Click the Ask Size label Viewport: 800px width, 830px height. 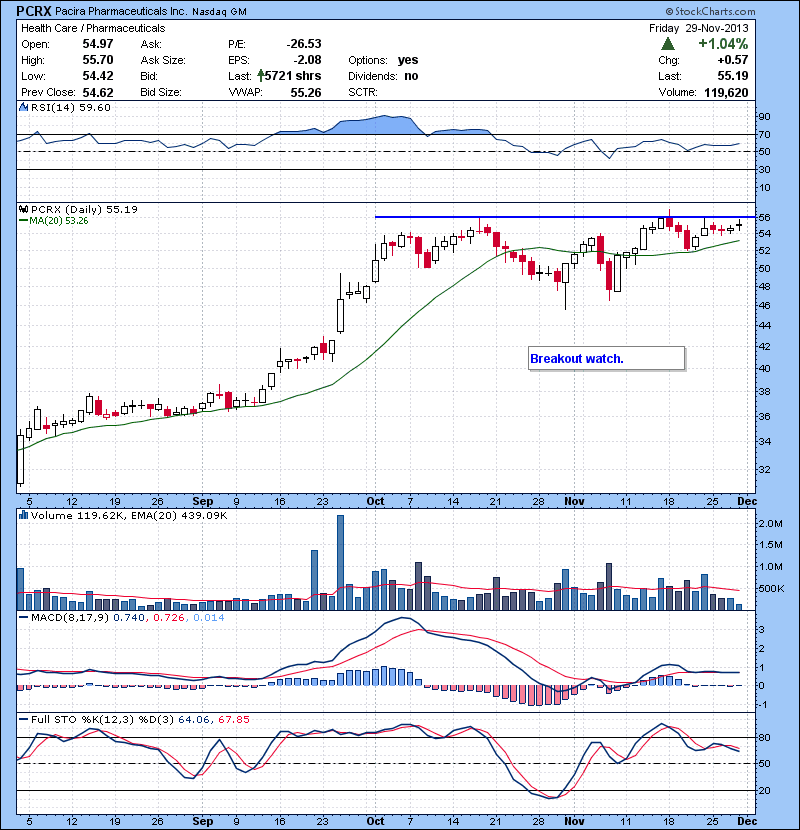[163, 60]
